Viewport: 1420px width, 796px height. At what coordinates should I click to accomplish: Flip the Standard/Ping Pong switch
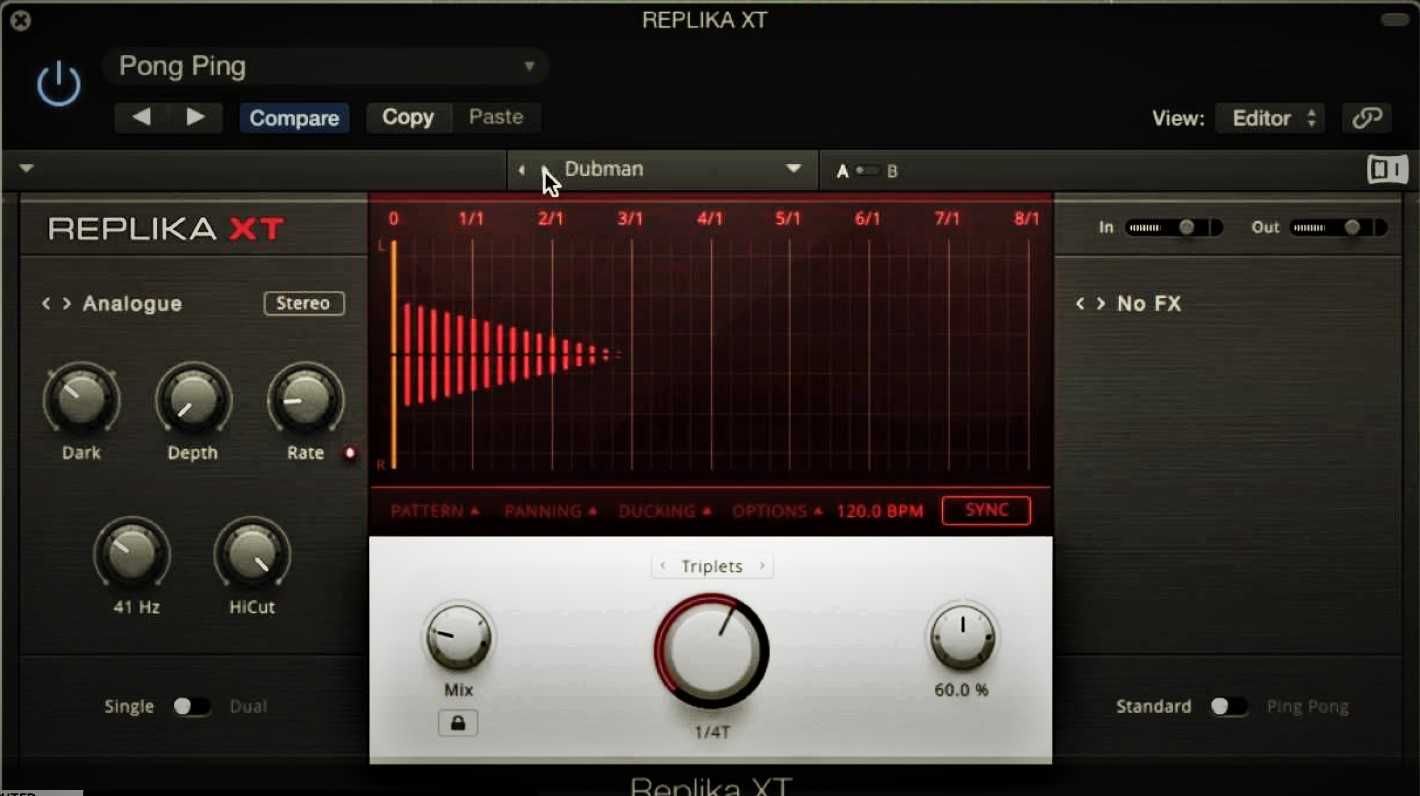click(x=1229, y=707)
